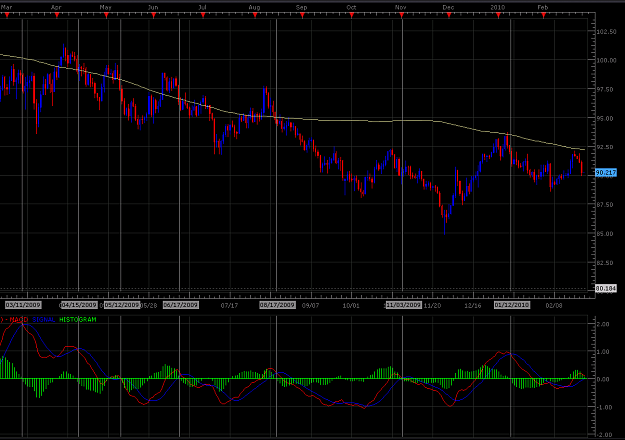Viewport: 625px width, 440px height.
Task: Click the red month marker under Mar
Action: click(x=7, y=15)
